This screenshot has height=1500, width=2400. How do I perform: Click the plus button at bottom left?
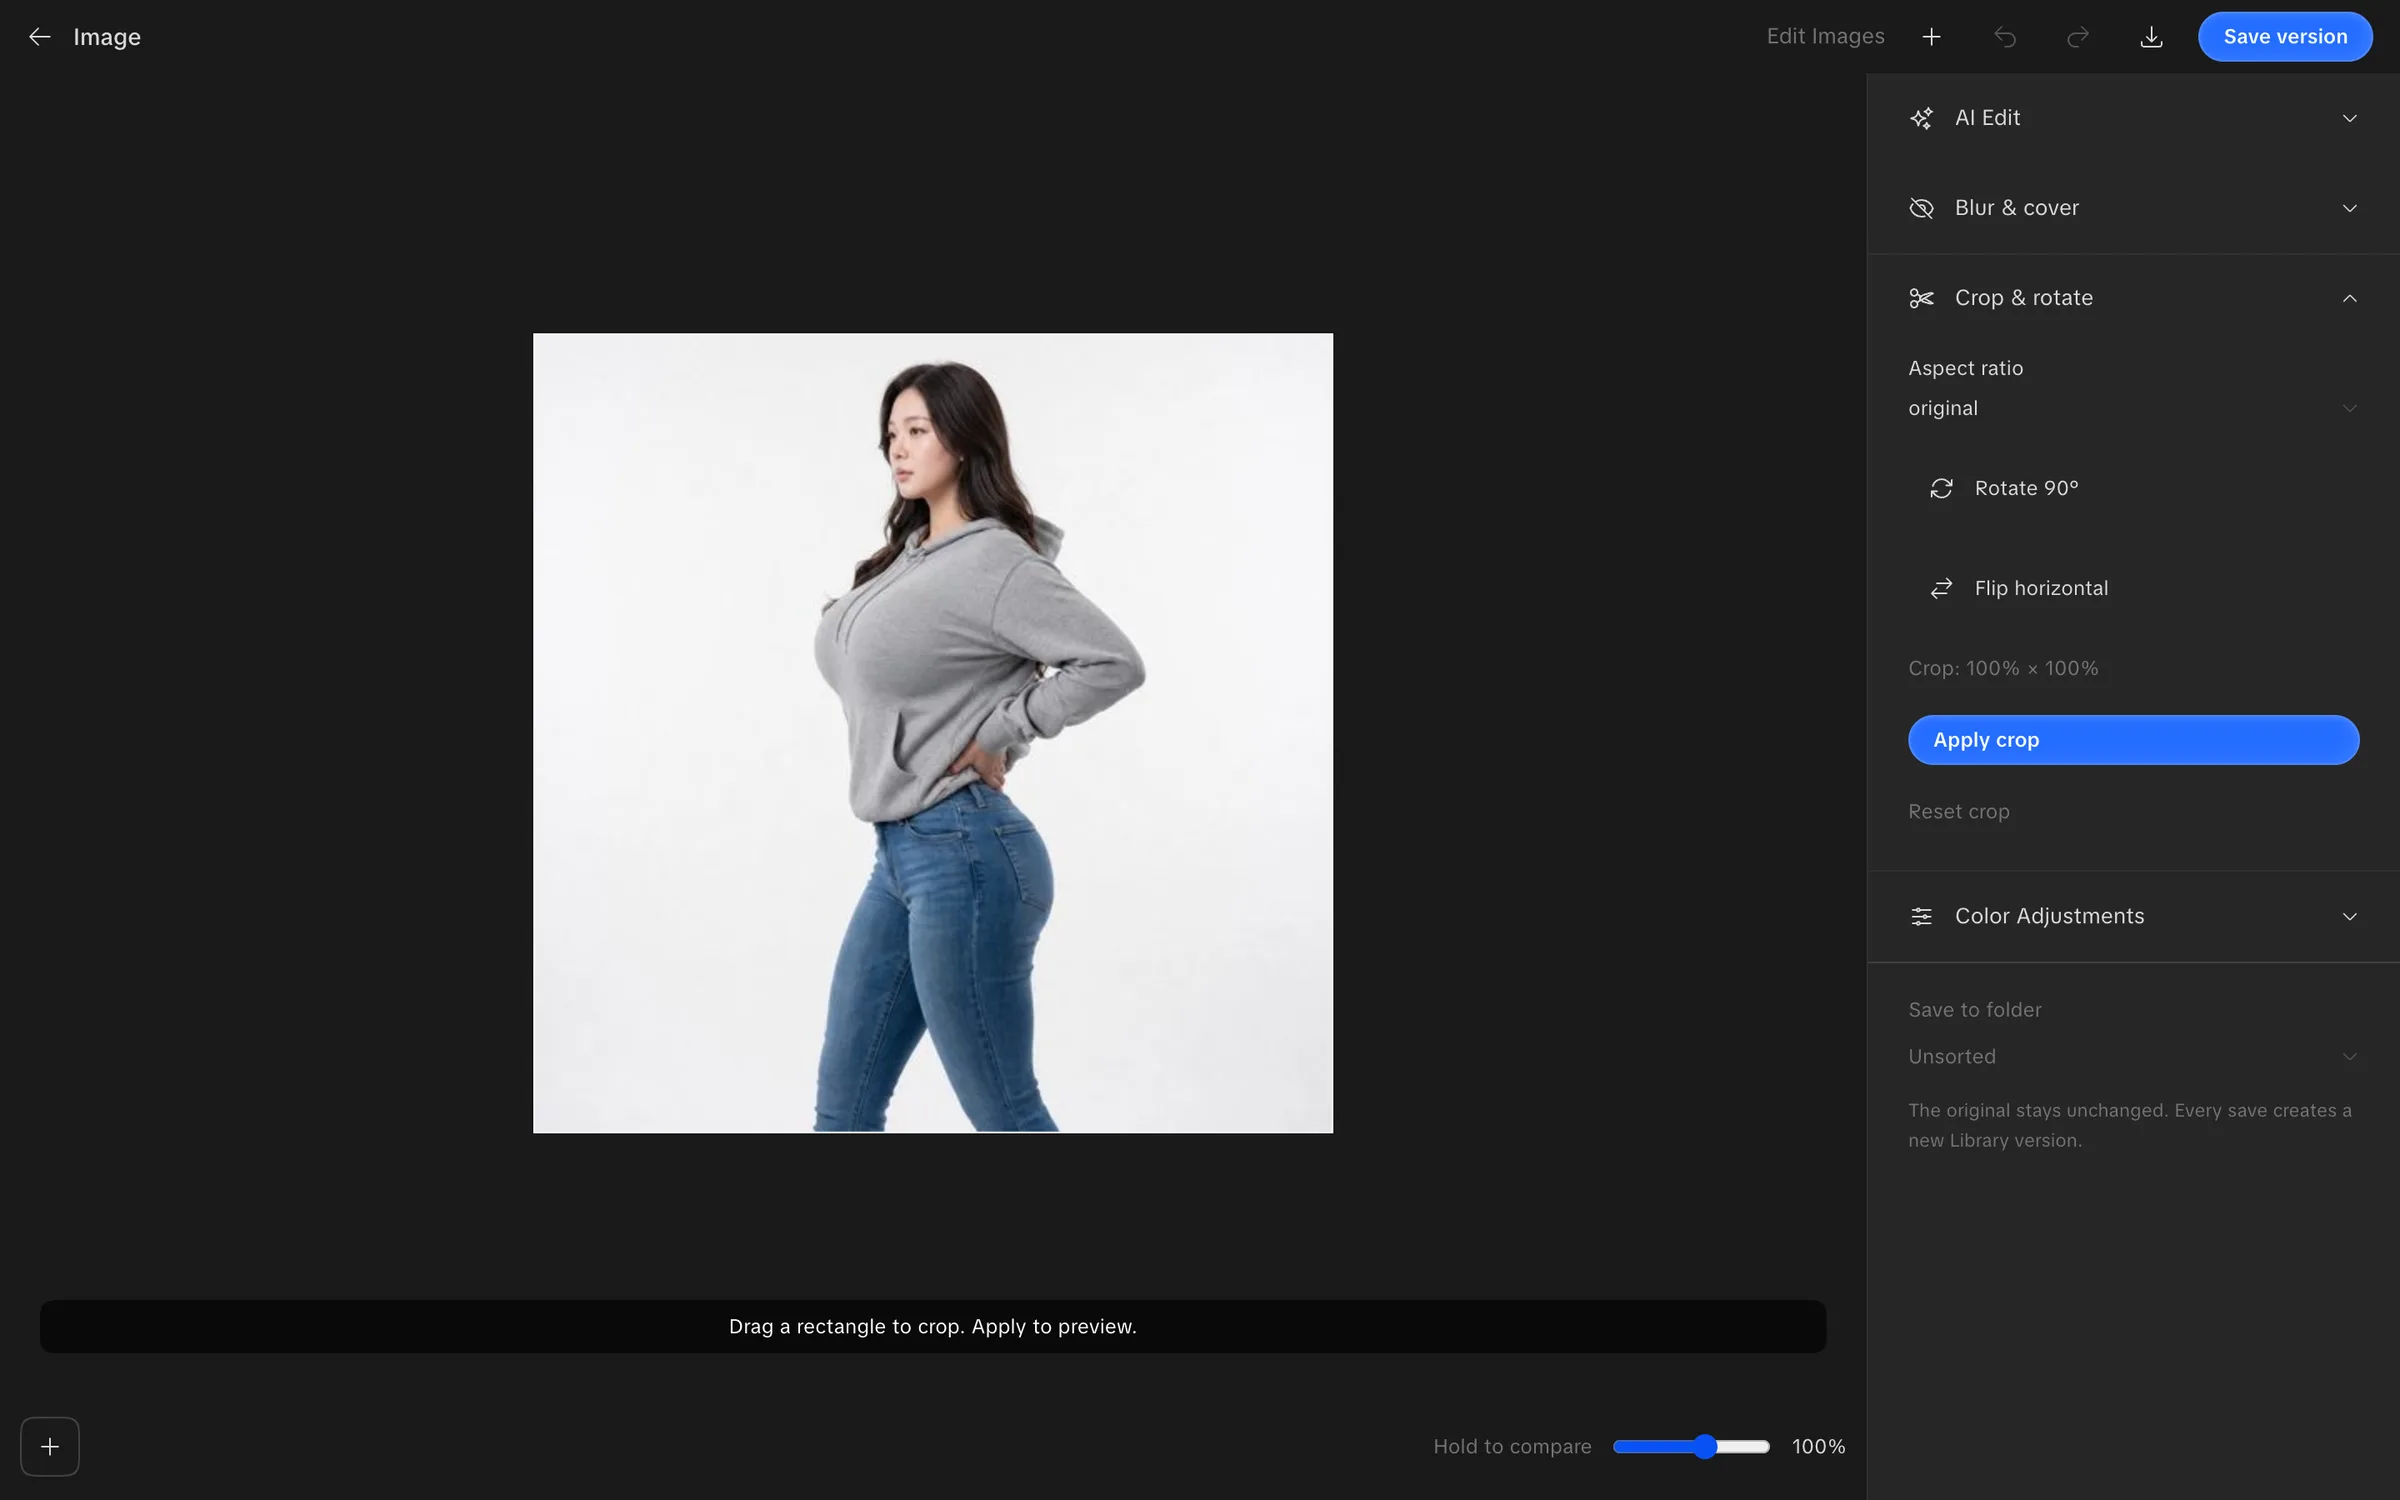[x=50, y=1446]
